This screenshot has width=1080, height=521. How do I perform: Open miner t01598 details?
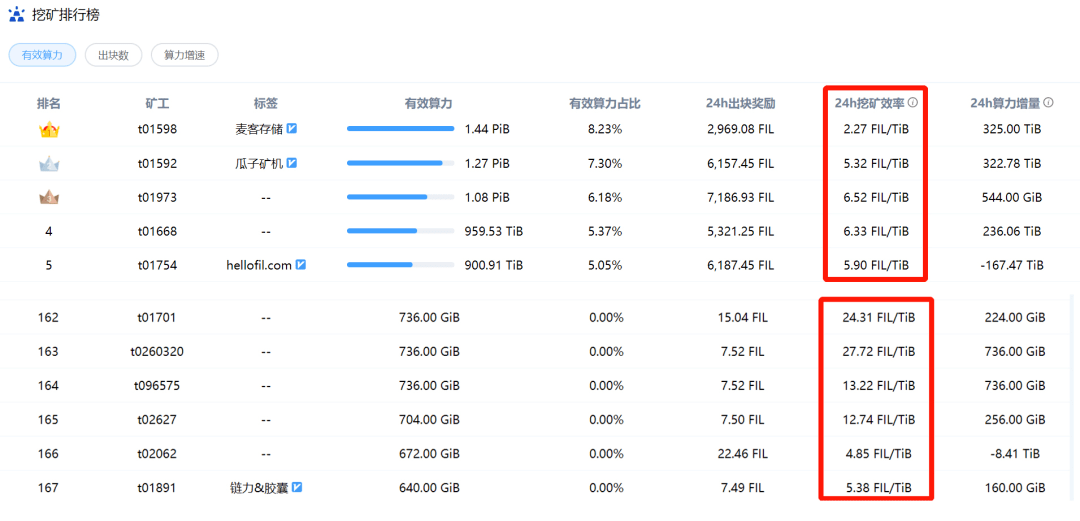(x=157, y=129)
